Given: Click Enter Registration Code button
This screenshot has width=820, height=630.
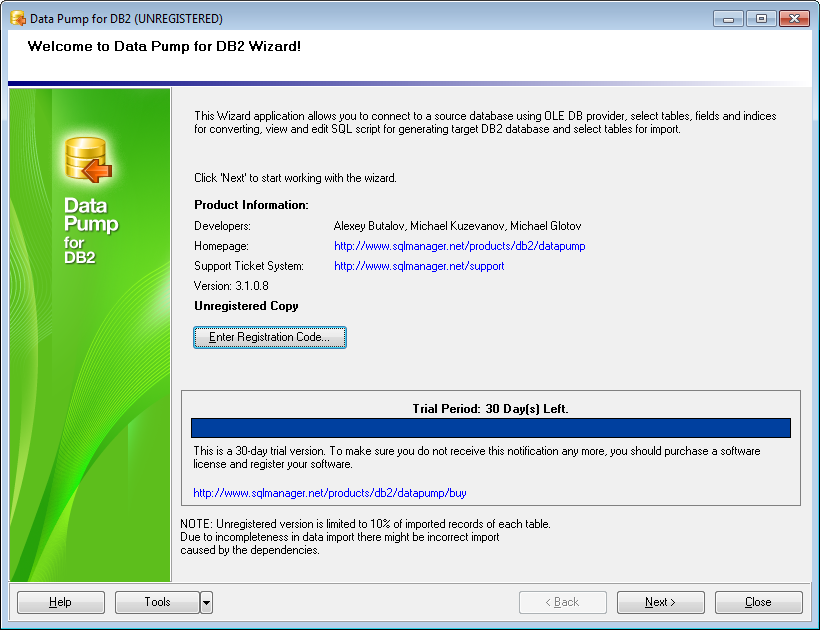Looking at the screenshot, I should click(x=270, y=337).
